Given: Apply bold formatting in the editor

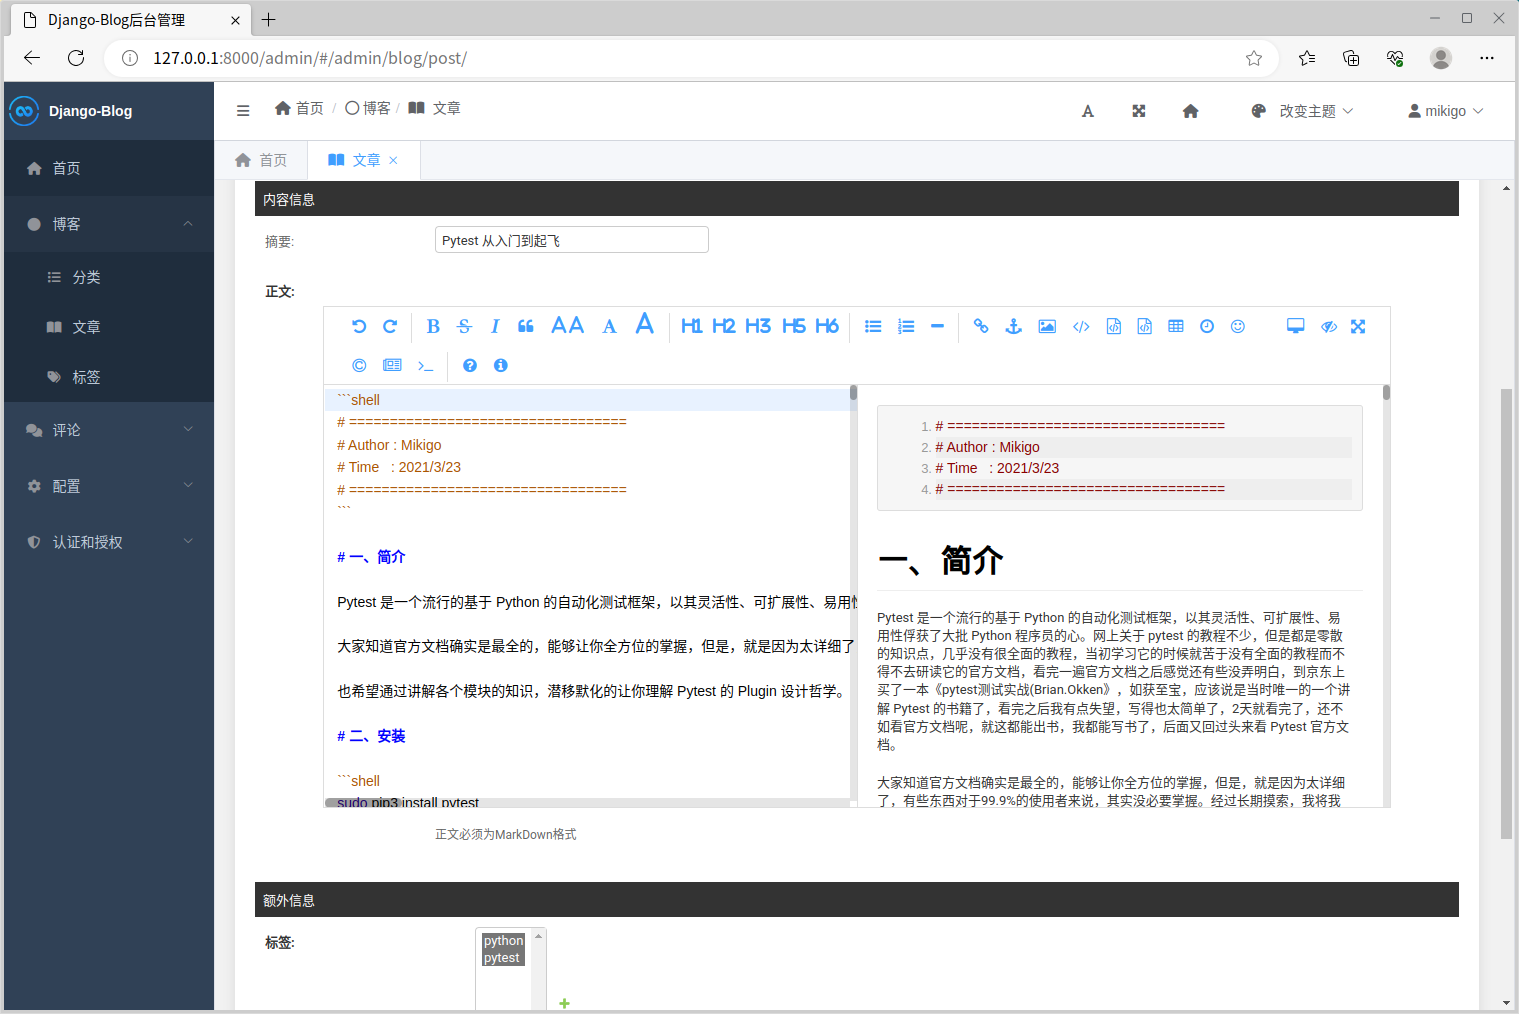Looking at the screenshot, I should [433, 326].
